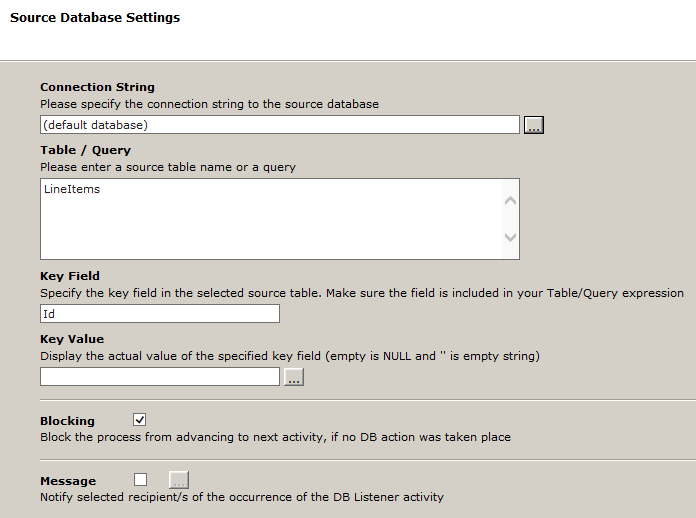Click the Key Value label
The width and height of the screenshot is (696, 518).
72,339
